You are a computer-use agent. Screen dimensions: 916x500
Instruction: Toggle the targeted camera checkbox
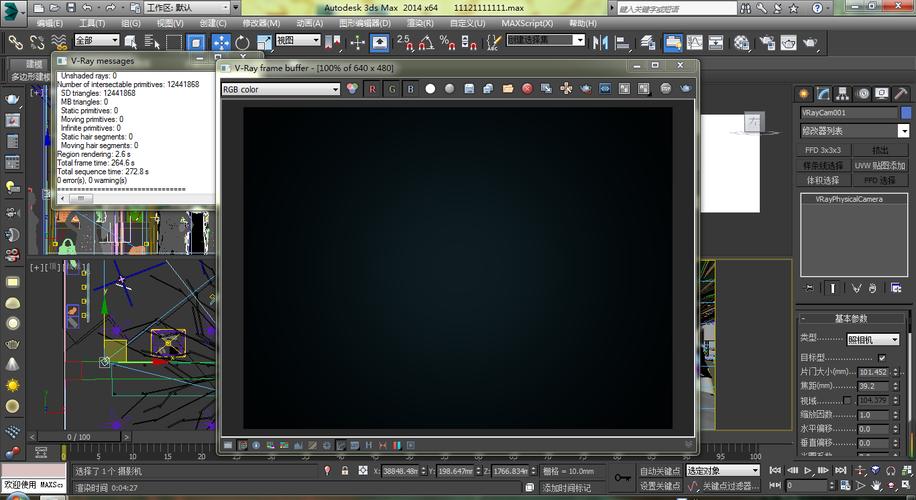[x=881, y=357]
